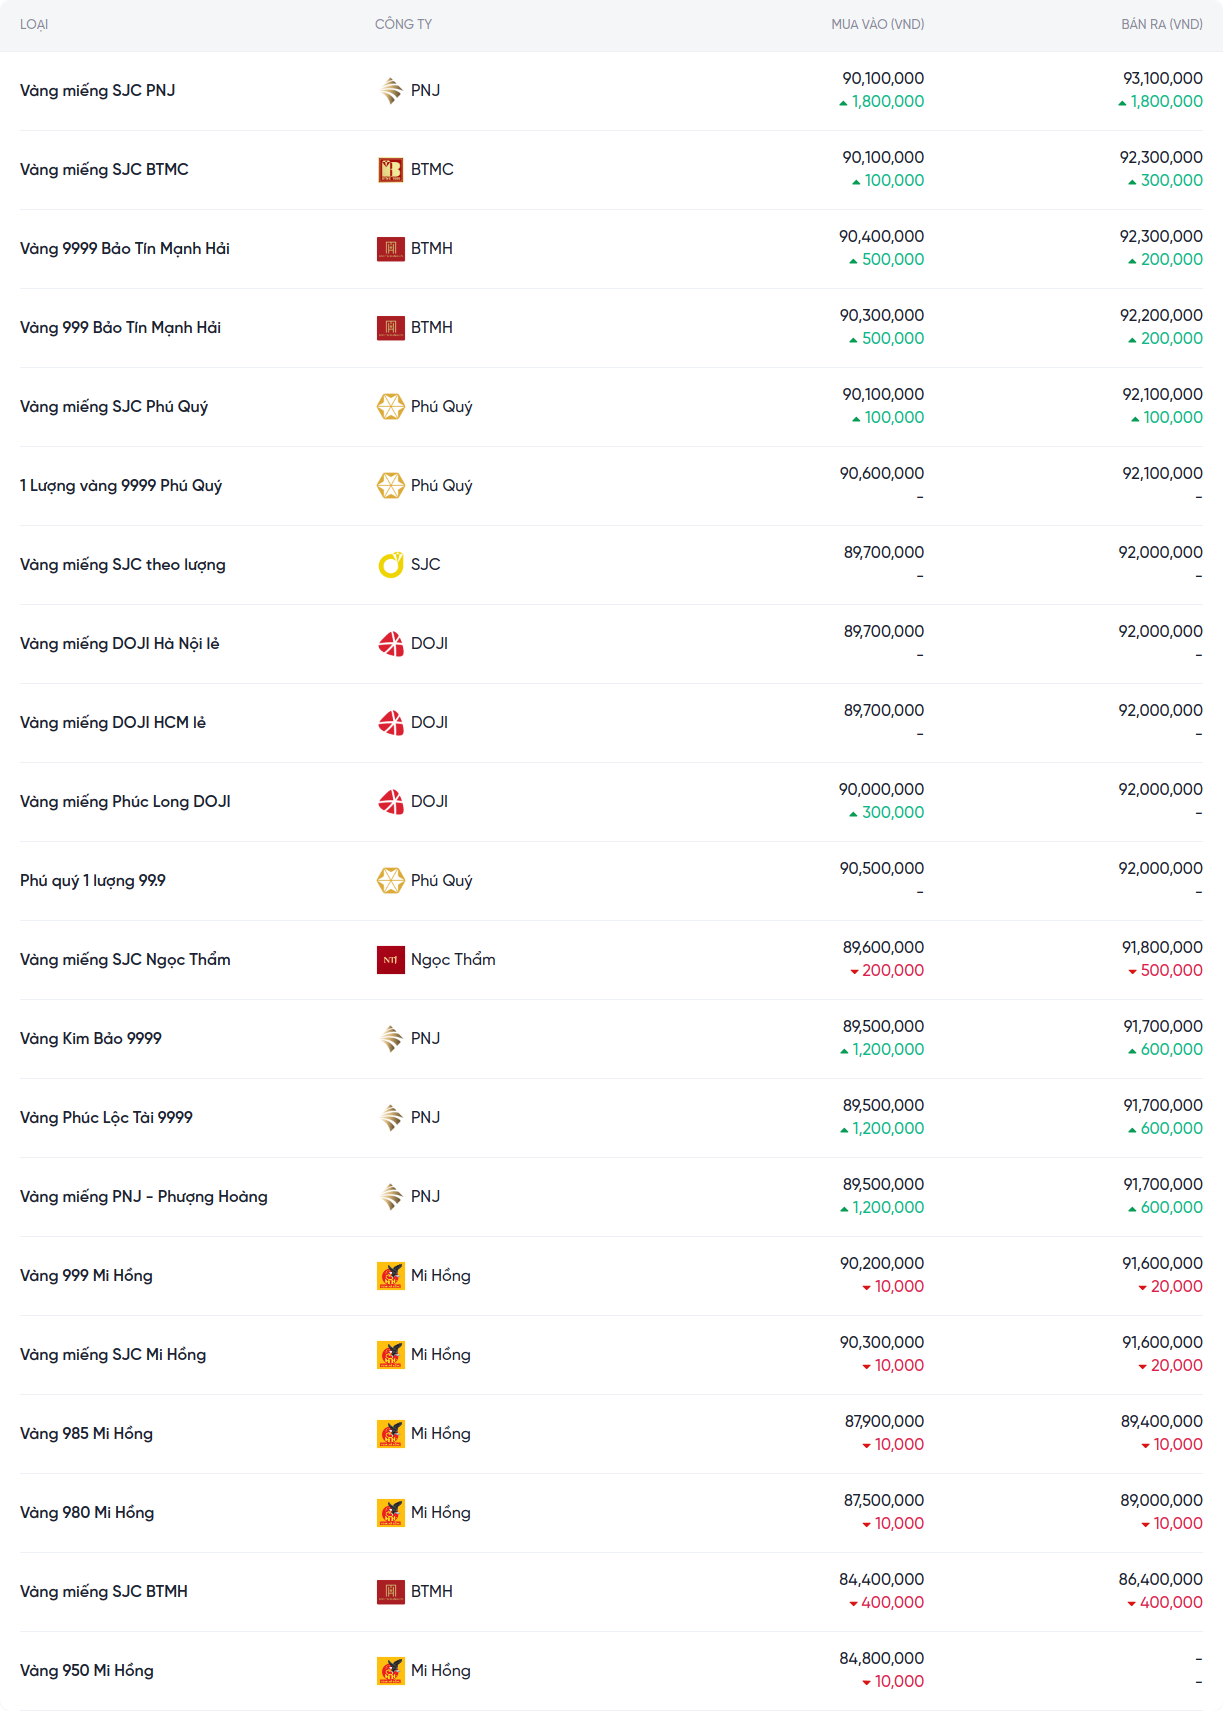Click the CÔNG TY column header

[x=403, y=24]
